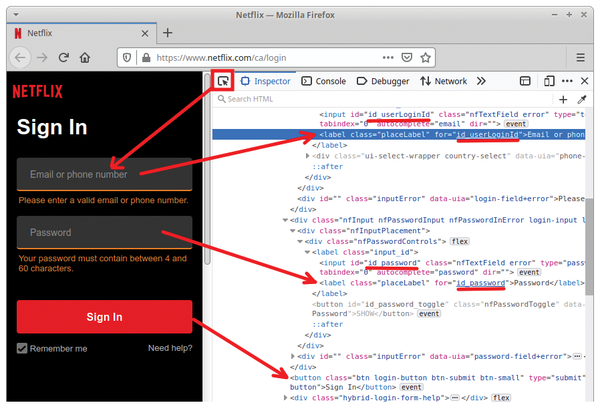Collapse the nfPasswordInput div node

[x=285, y=220]
